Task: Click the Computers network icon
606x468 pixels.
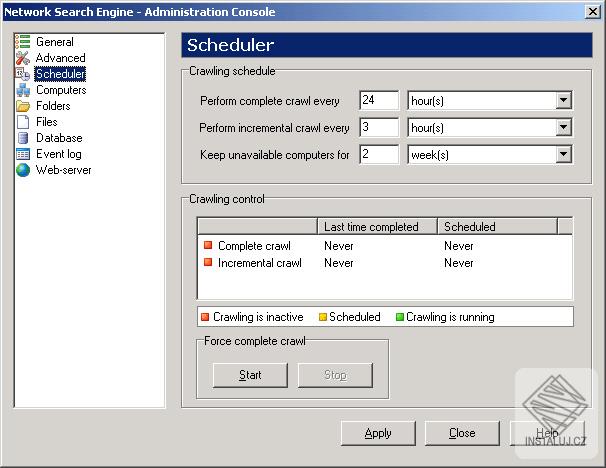Action: point(23,90)
